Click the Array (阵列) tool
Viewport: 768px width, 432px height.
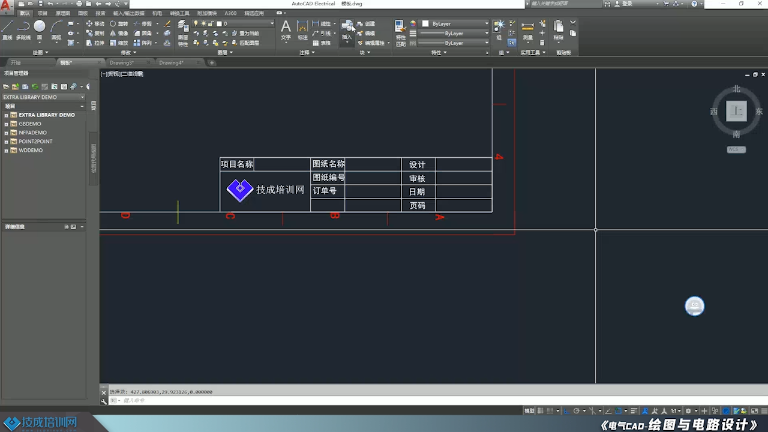[143, 43]
